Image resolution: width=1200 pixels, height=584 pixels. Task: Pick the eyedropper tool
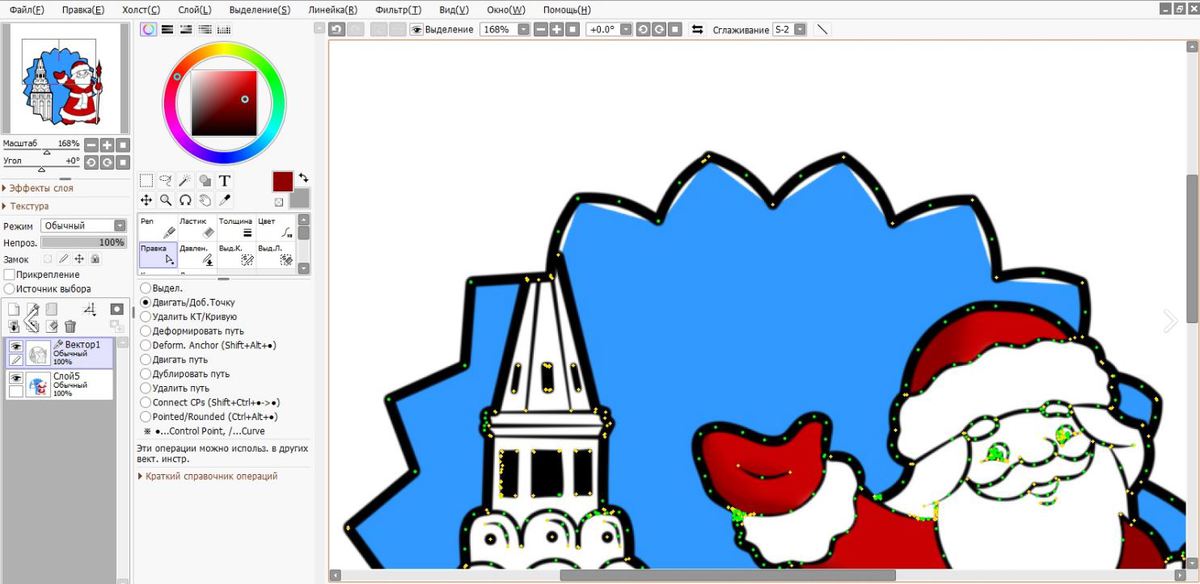(x=225, y=200)
